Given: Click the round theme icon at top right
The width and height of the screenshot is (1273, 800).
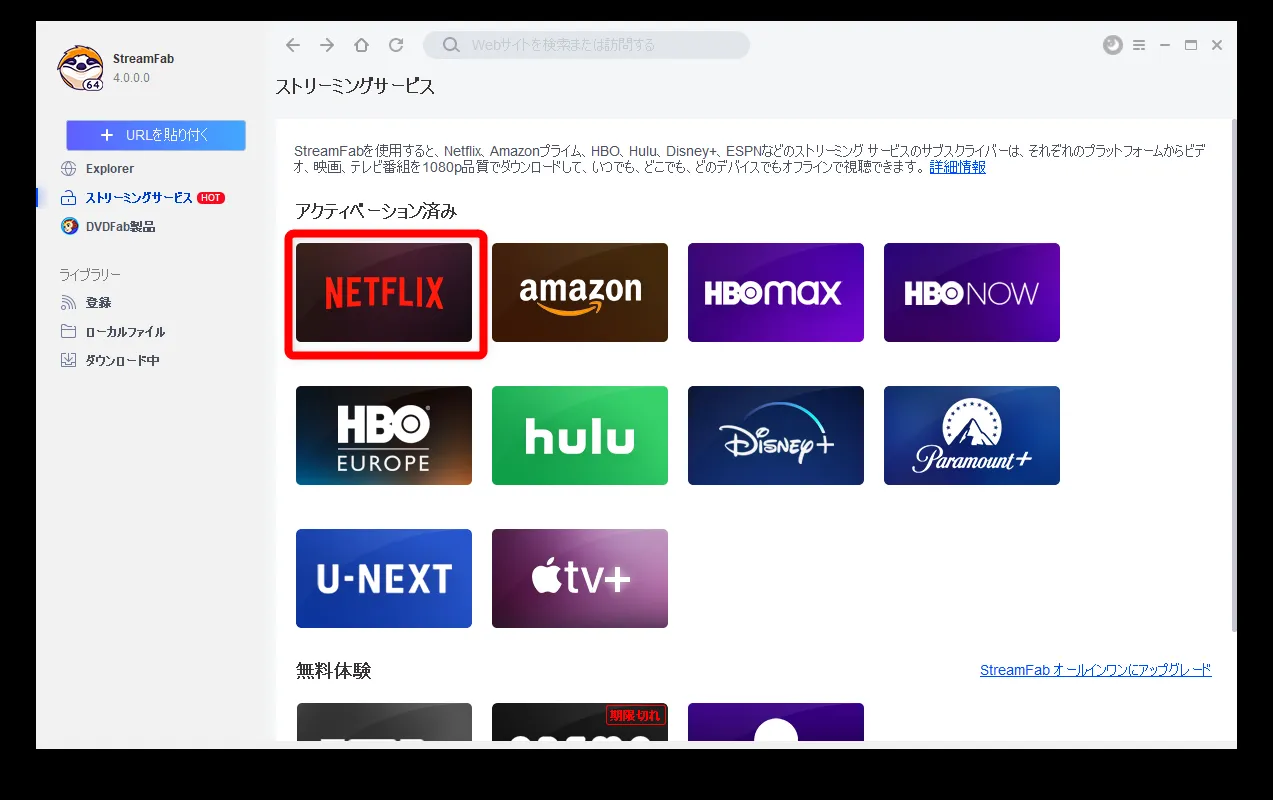Looking at the screenshot, I should click(x=1112, y=45).
